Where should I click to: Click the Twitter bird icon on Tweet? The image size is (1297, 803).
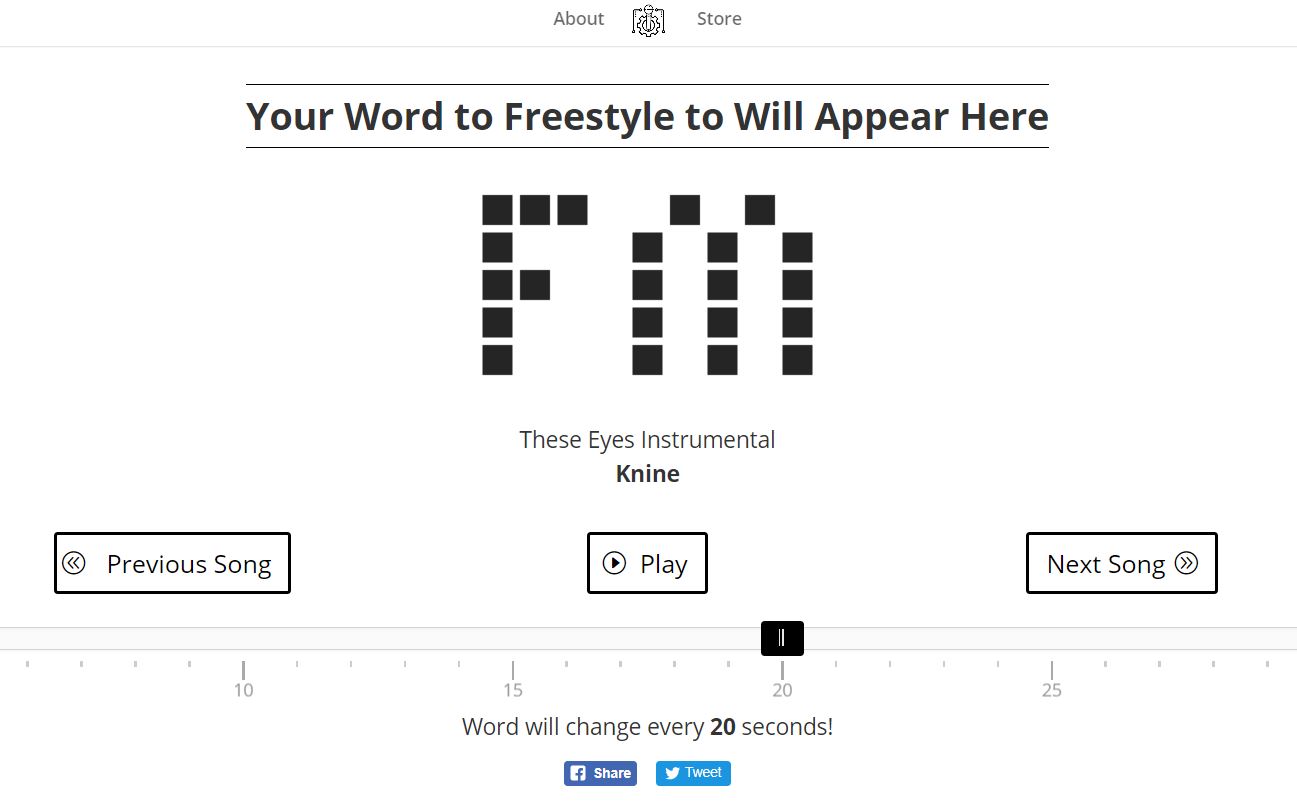[672, 773]
